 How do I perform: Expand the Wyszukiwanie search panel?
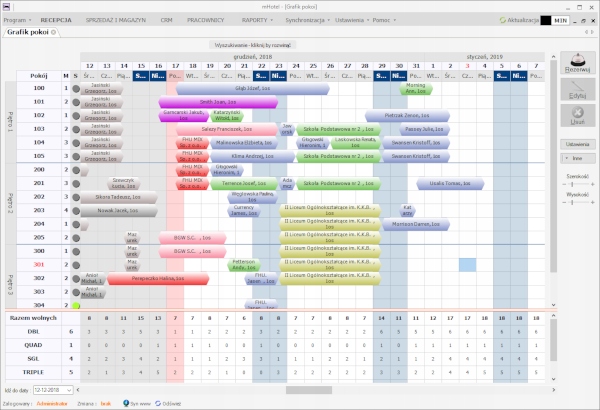[x=253, y=45]
